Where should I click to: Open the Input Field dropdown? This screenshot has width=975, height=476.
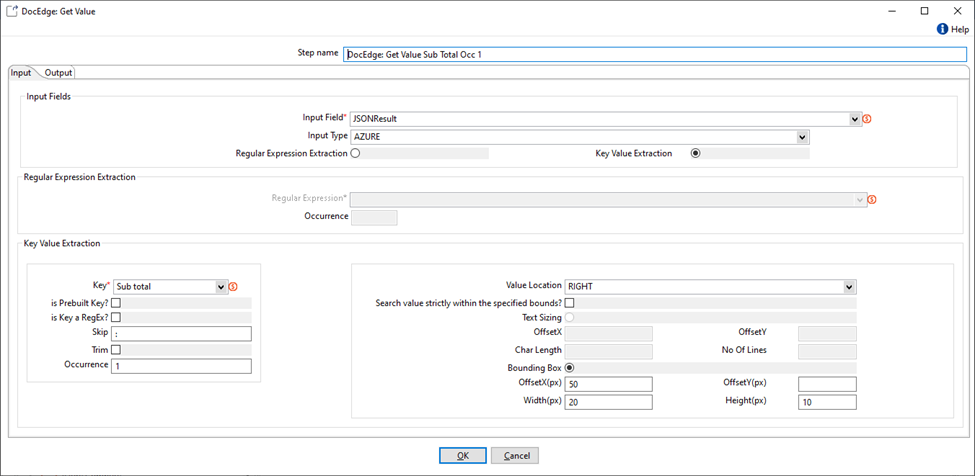point(855,119)
